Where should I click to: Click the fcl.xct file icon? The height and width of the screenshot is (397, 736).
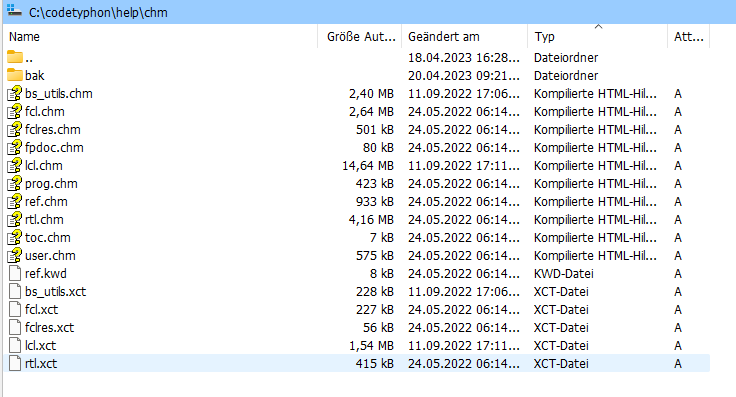tap(15, 309)
